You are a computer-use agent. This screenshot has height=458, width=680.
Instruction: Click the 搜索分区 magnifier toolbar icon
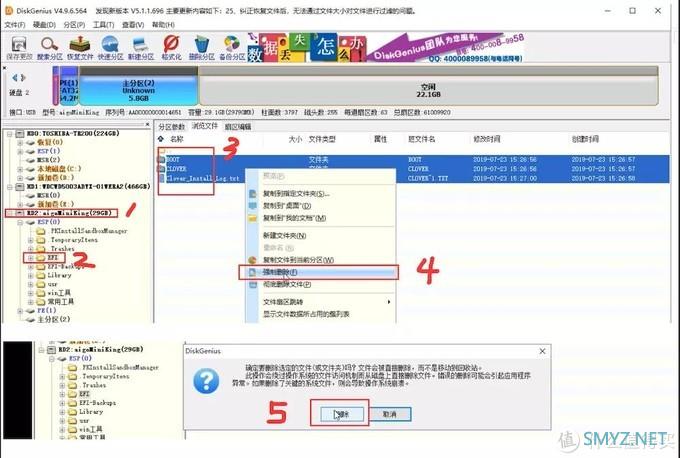click(49, 48)
